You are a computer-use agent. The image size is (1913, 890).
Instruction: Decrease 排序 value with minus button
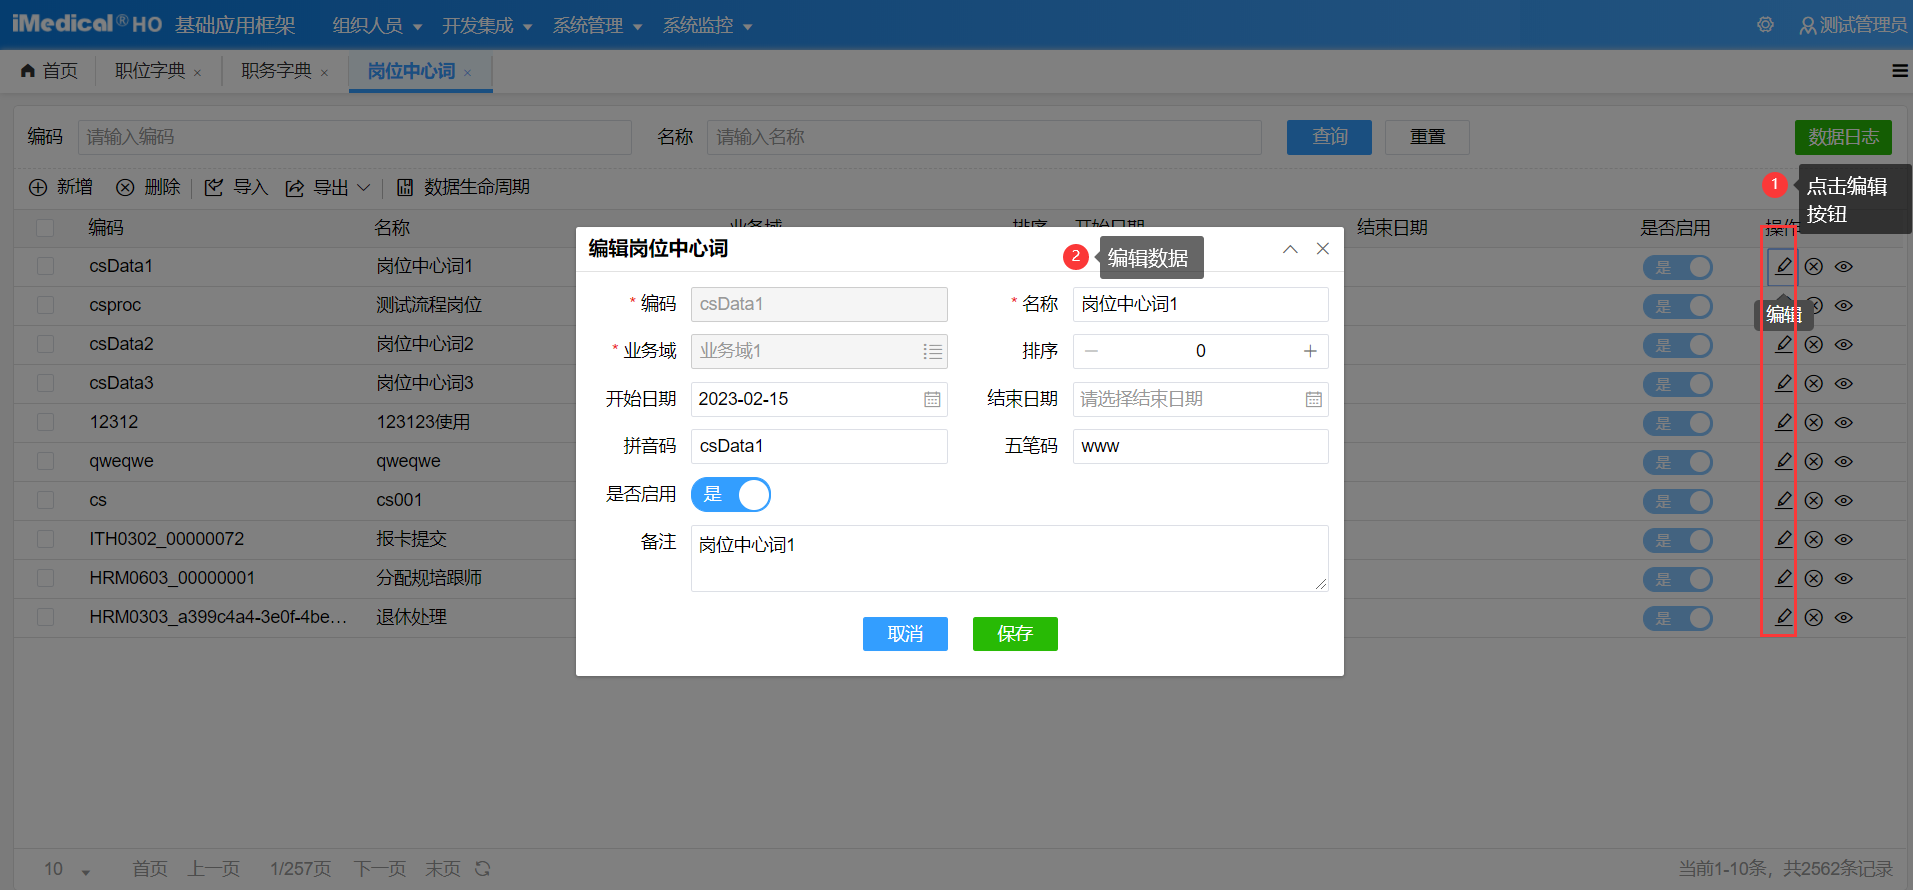click(x=1091, y=351)
